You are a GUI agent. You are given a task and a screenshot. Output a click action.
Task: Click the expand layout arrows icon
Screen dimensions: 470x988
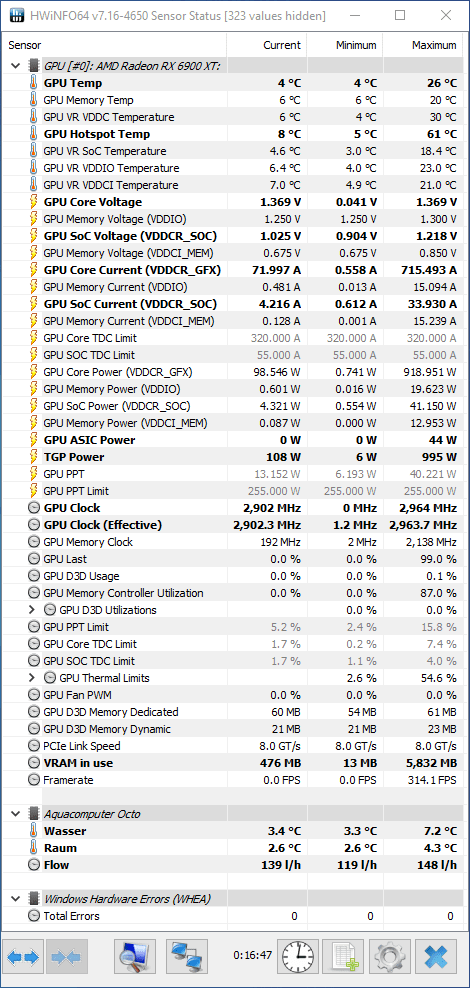[23, 957]
